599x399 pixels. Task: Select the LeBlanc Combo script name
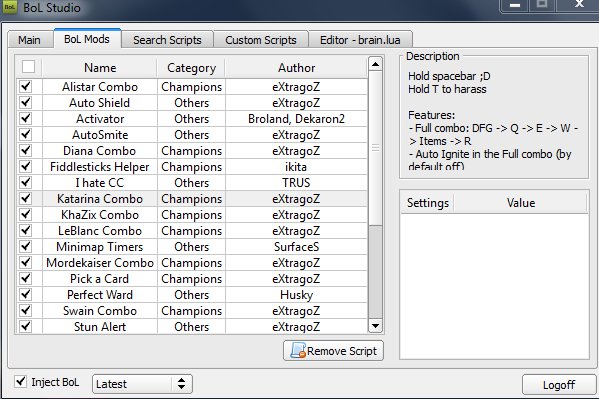[100, 231]
